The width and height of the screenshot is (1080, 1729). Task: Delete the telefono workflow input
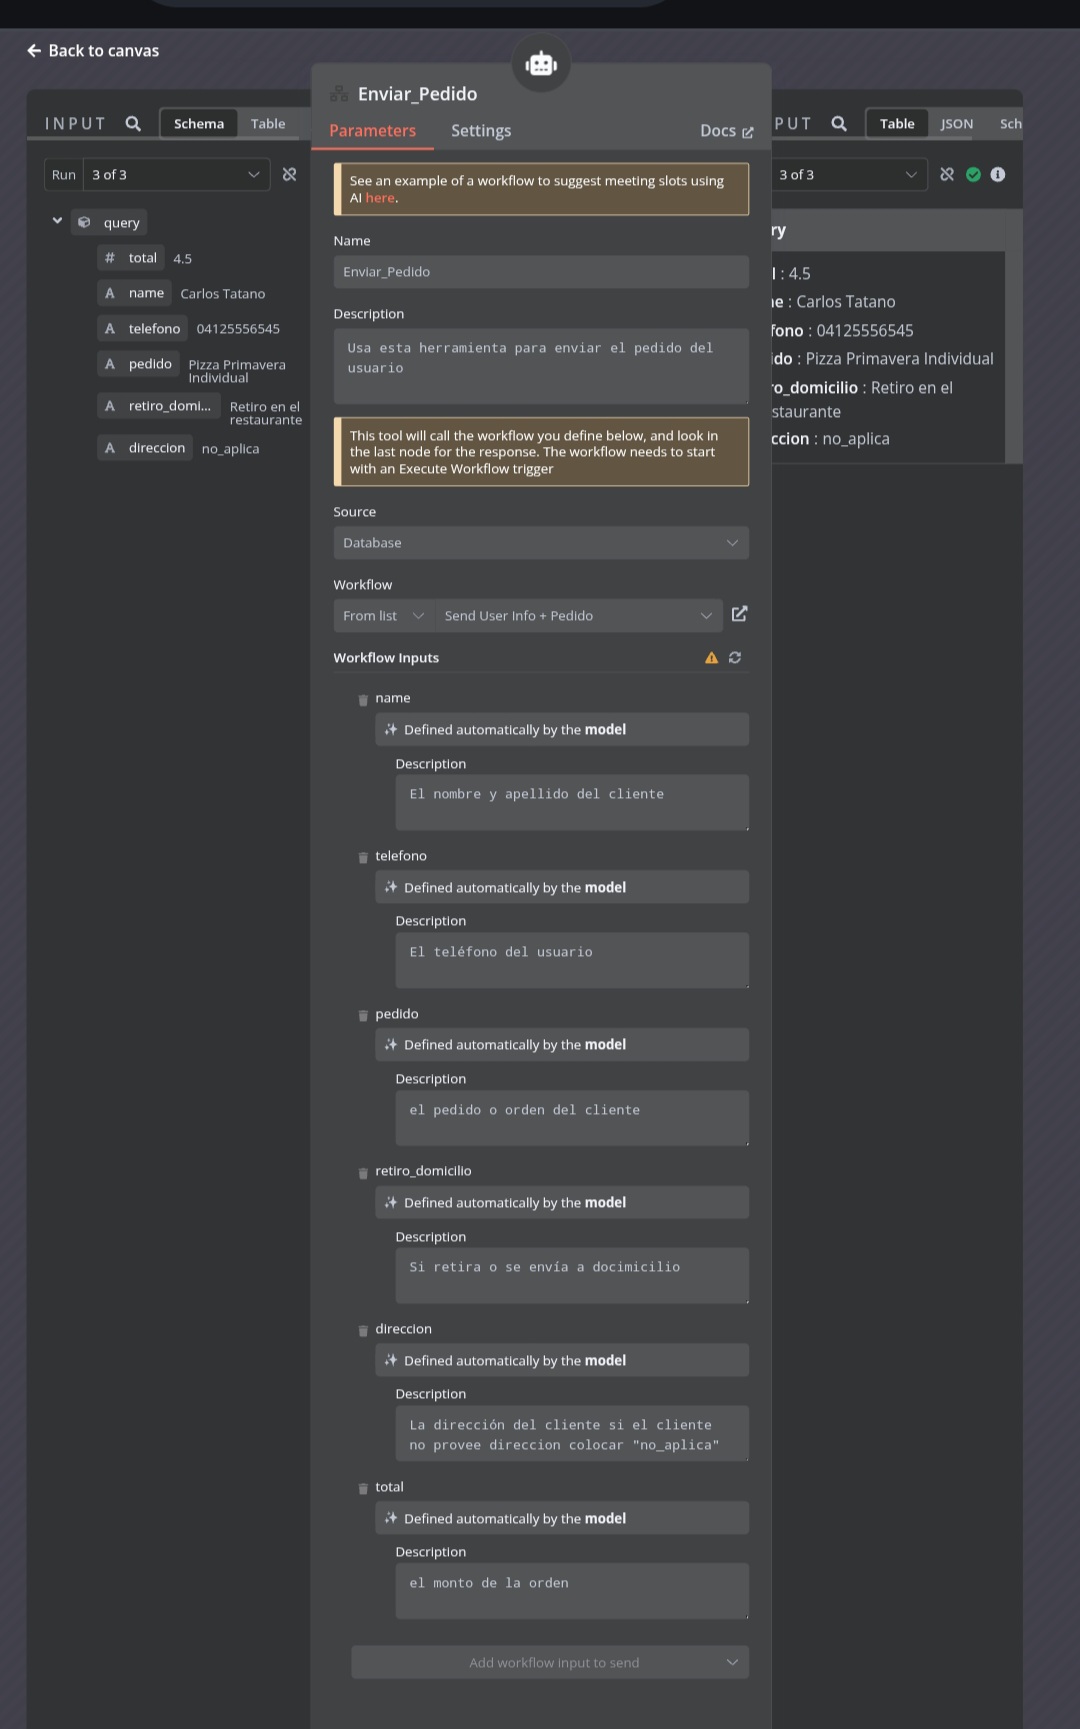363,858
